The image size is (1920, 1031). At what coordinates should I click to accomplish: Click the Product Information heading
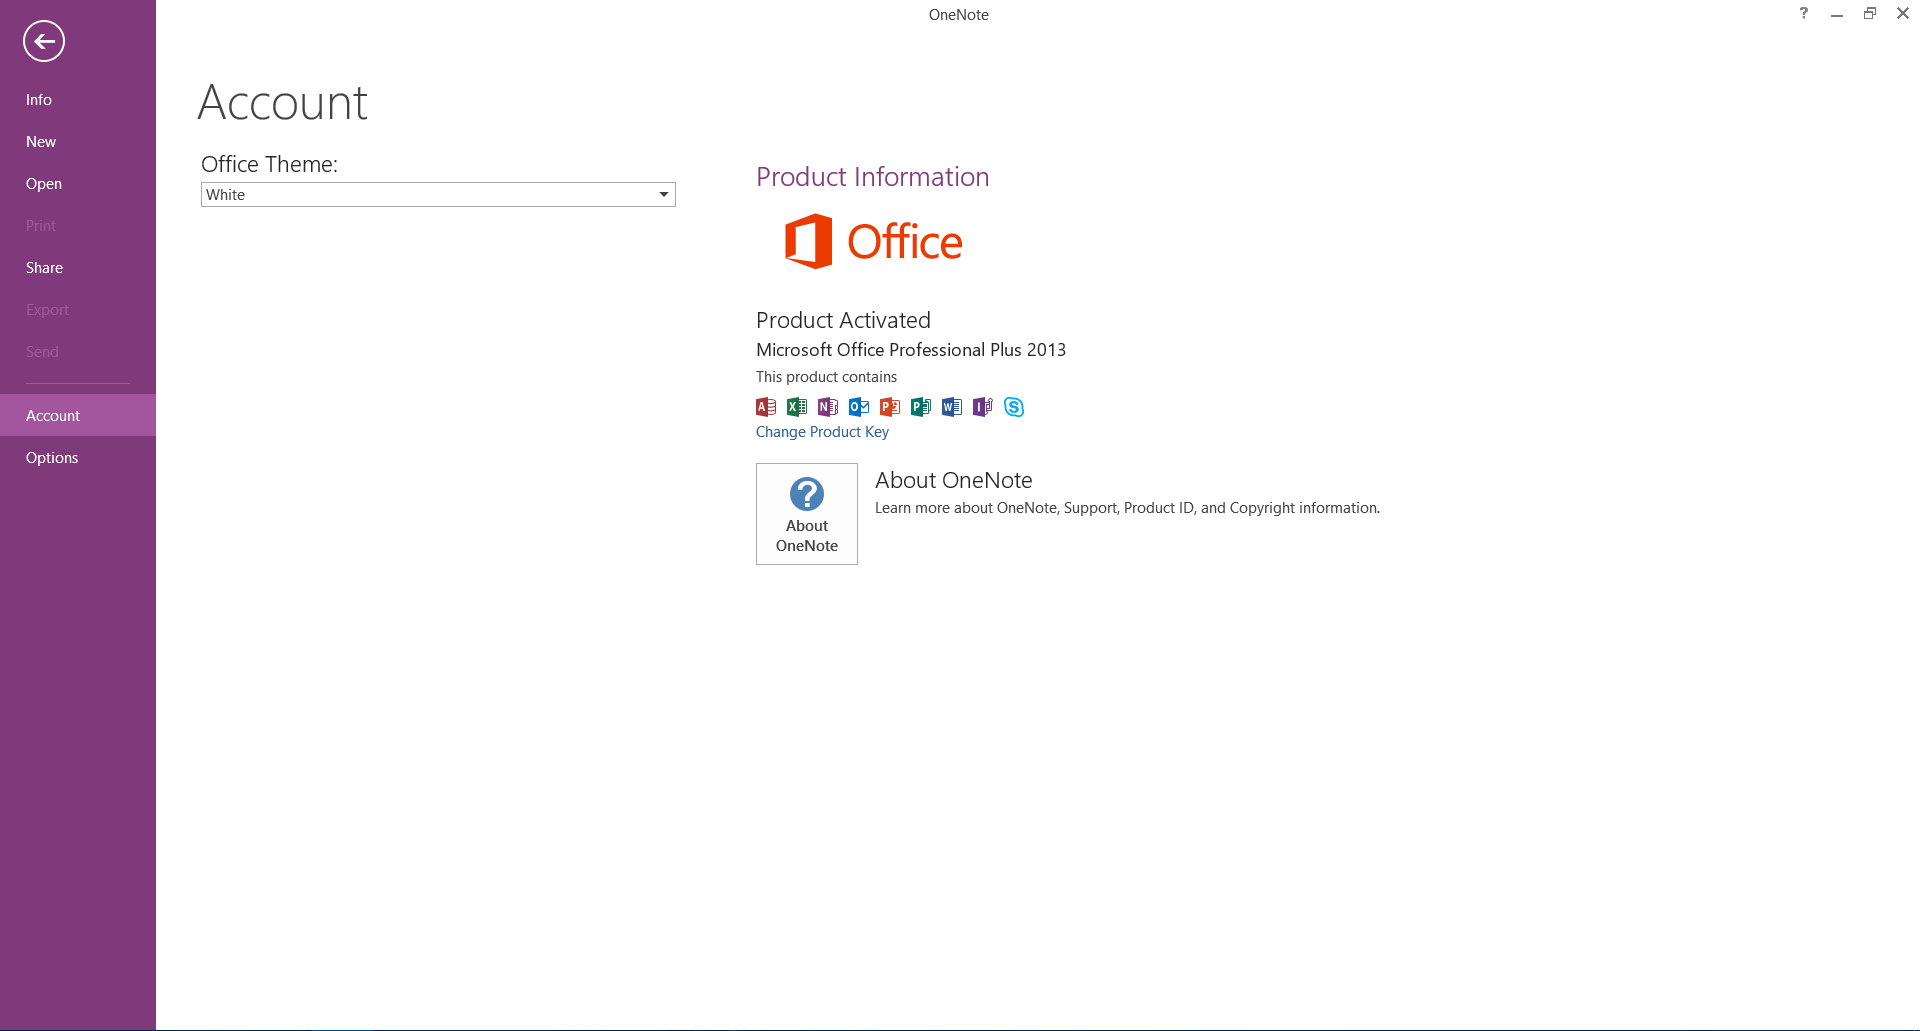(x=873, y=177)
